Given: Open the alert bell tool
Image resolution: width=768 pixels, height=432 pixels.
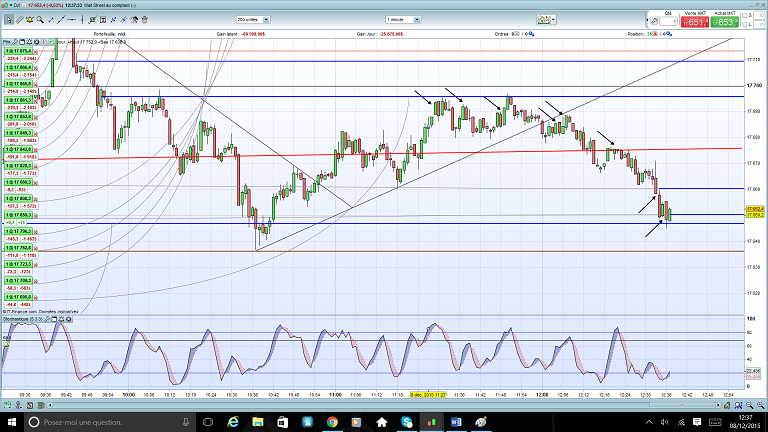Looking at the screenshot, I should [29, 20].
